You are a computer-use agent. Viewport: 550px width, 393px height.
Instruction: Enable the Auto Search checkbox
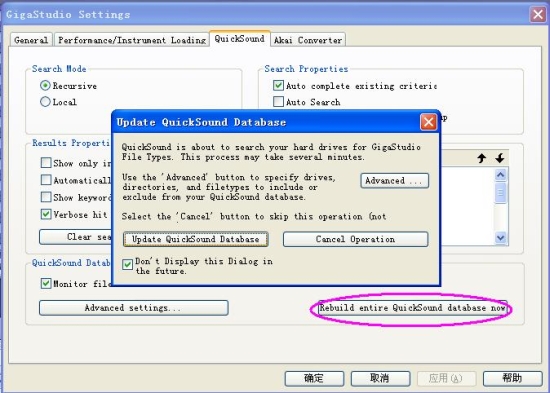tap(278, 102)
